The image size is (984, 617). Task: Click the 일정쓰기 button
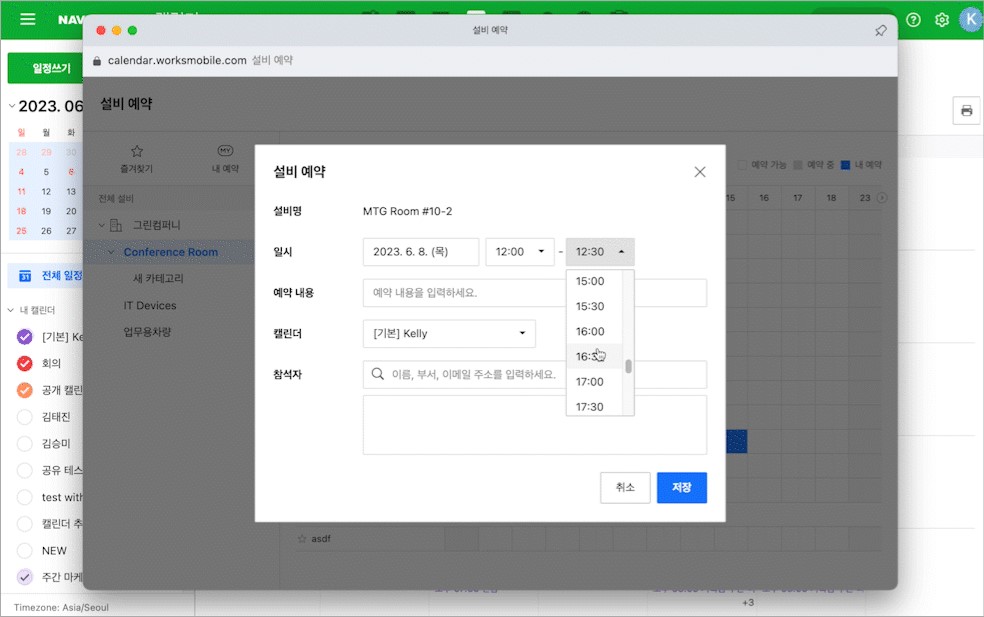(45, 68)
